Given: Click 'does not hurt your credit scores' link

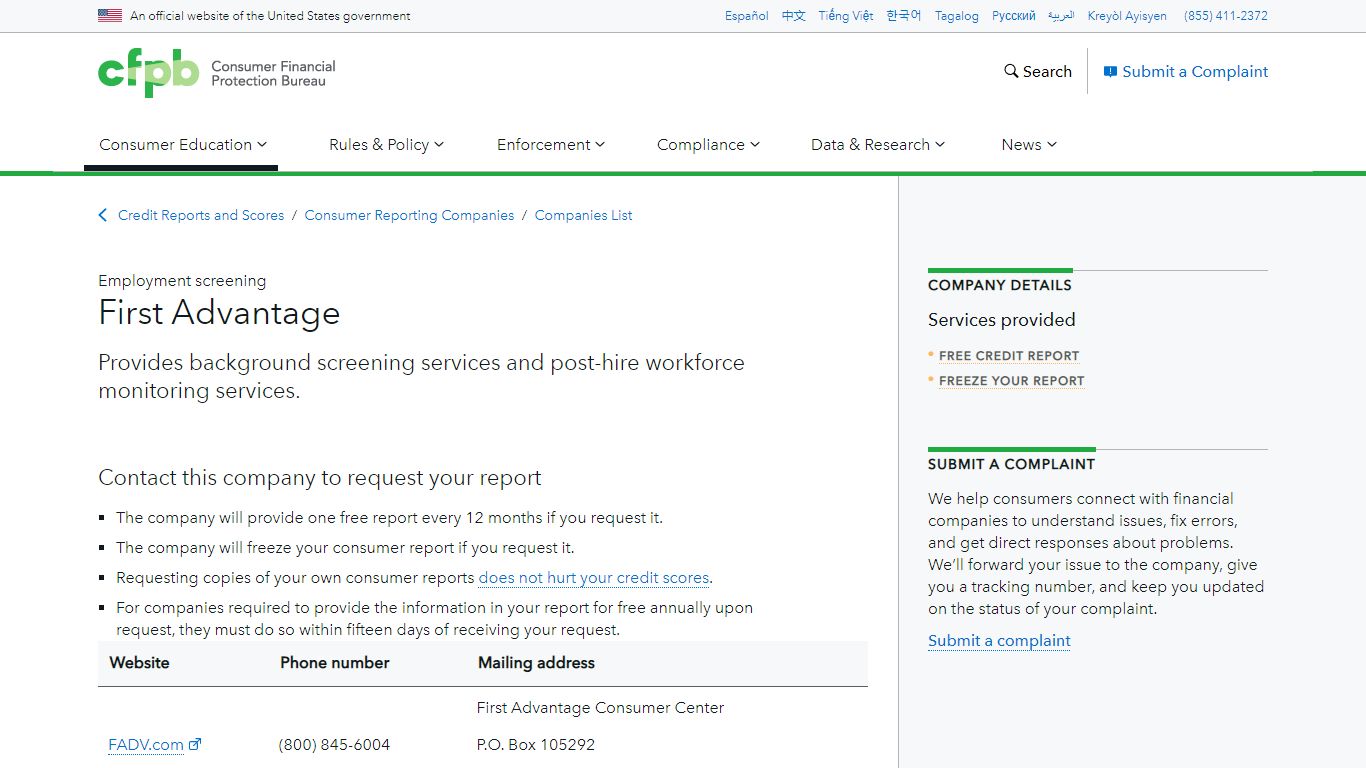Looking at the screenshot, I should [594, 578].
